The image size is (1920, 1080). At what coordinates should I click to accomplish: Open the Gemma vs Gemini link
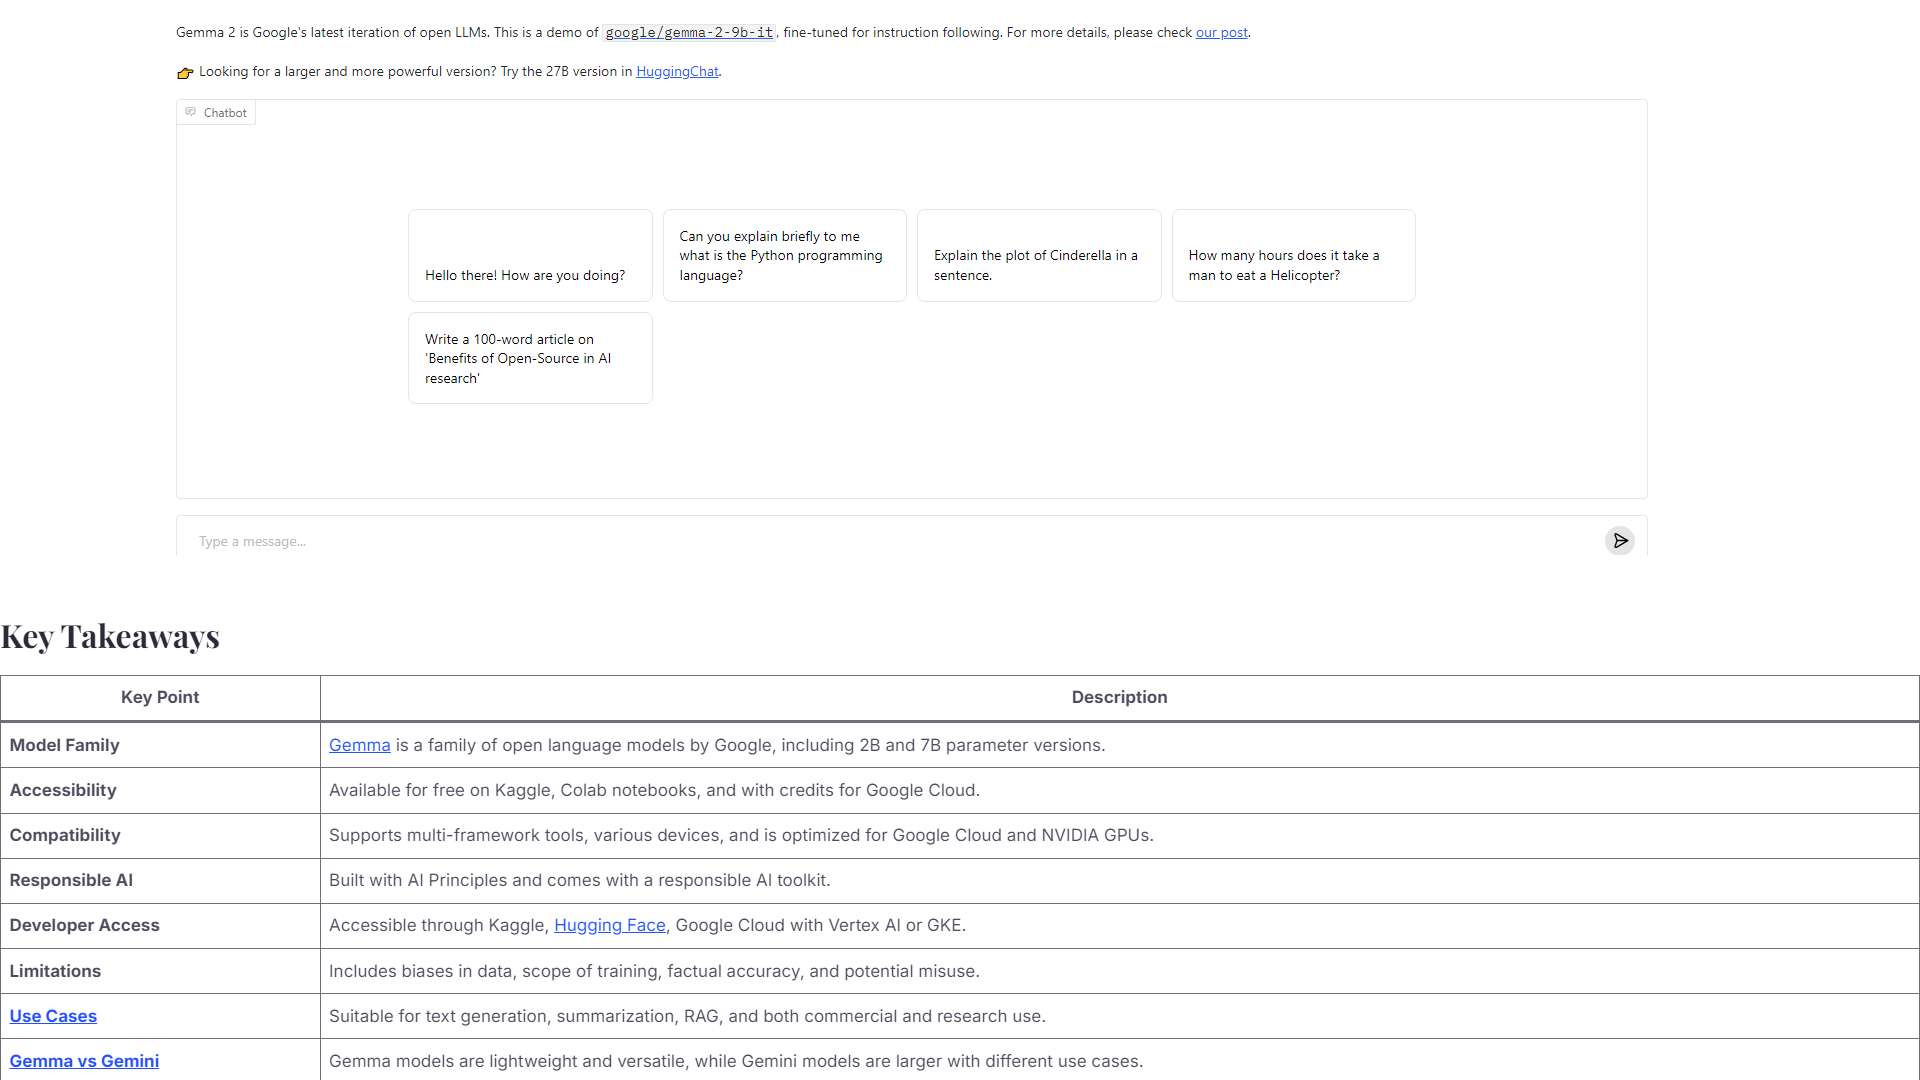tap(84, 1061)
